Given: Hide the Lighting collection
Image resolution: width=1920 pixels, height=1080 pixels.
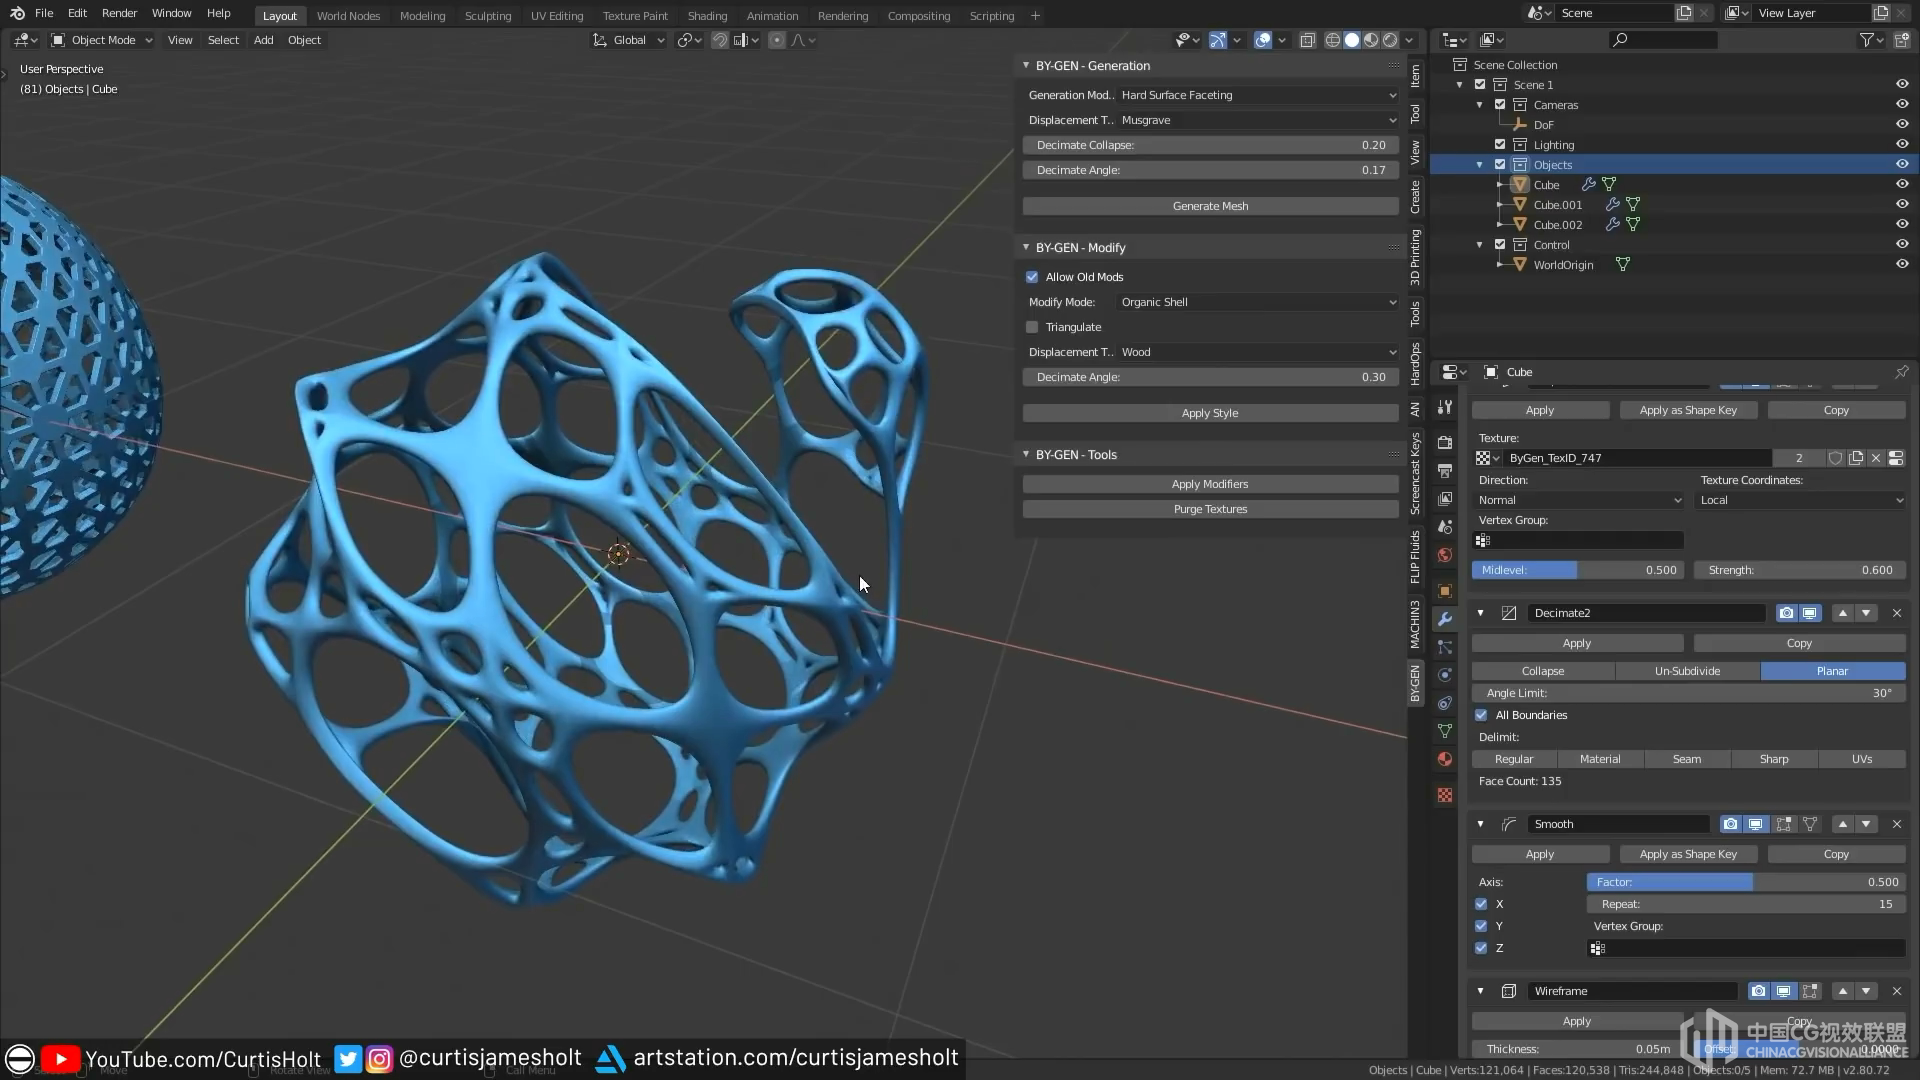Looking at the screenshot, I should tap(1902, 144).
